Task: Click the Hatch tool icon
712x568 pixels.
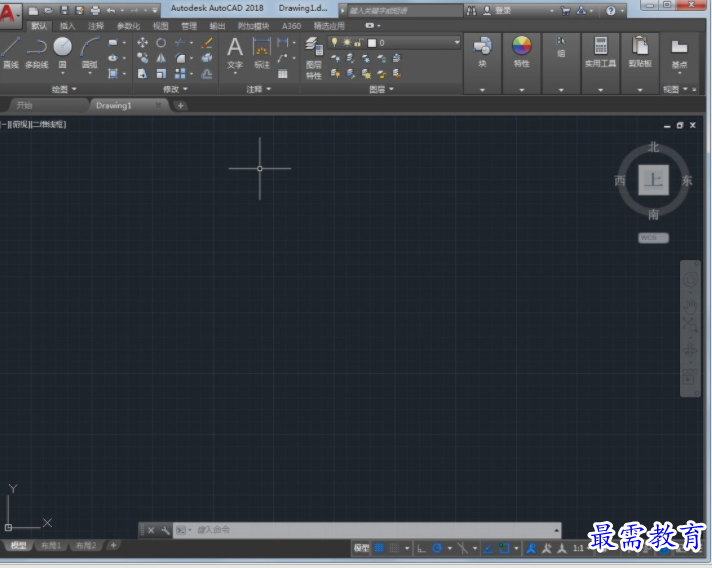Action: coord(113,74)
